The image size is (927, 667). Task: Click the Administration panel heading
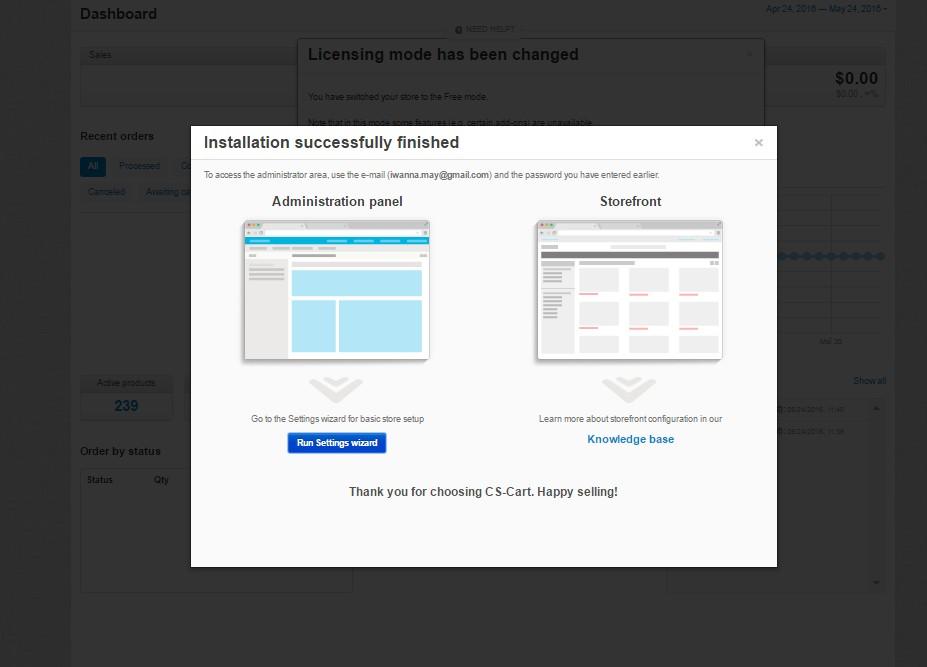pyautogui.click(x=337, y=202)
